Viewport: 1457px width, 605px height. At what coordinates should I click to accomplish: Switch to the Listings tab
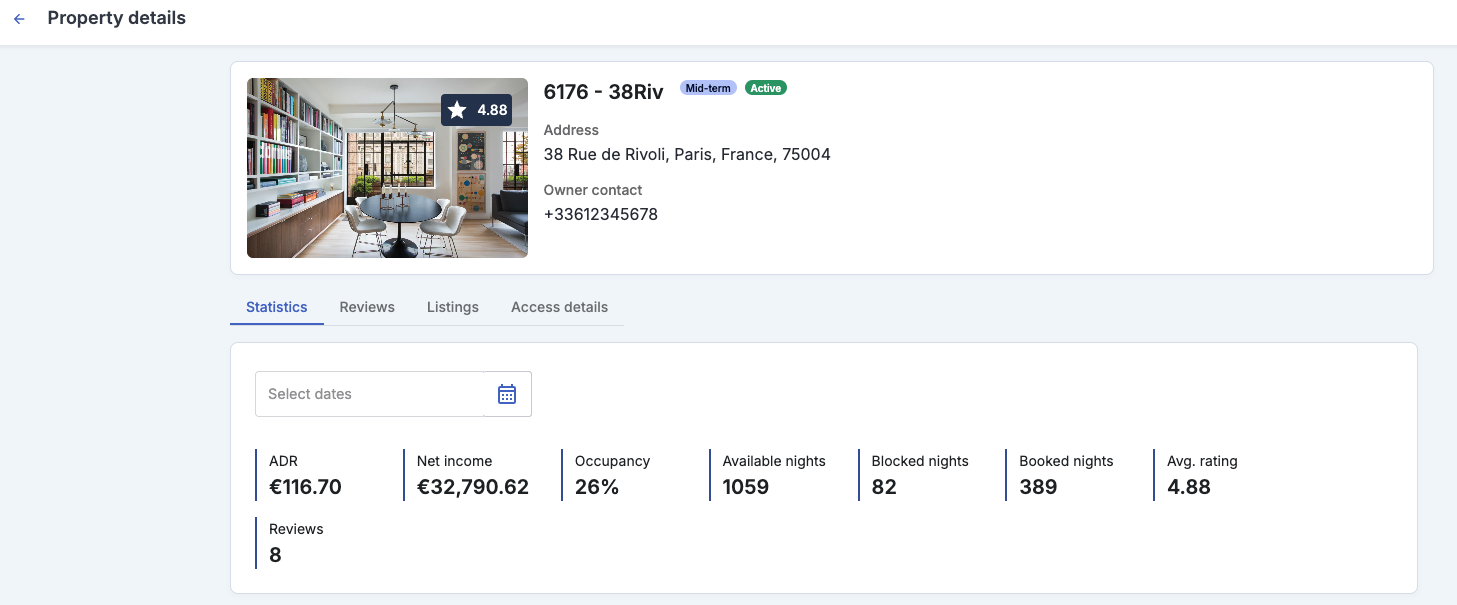pyautogui.click(x=453, y=307)
